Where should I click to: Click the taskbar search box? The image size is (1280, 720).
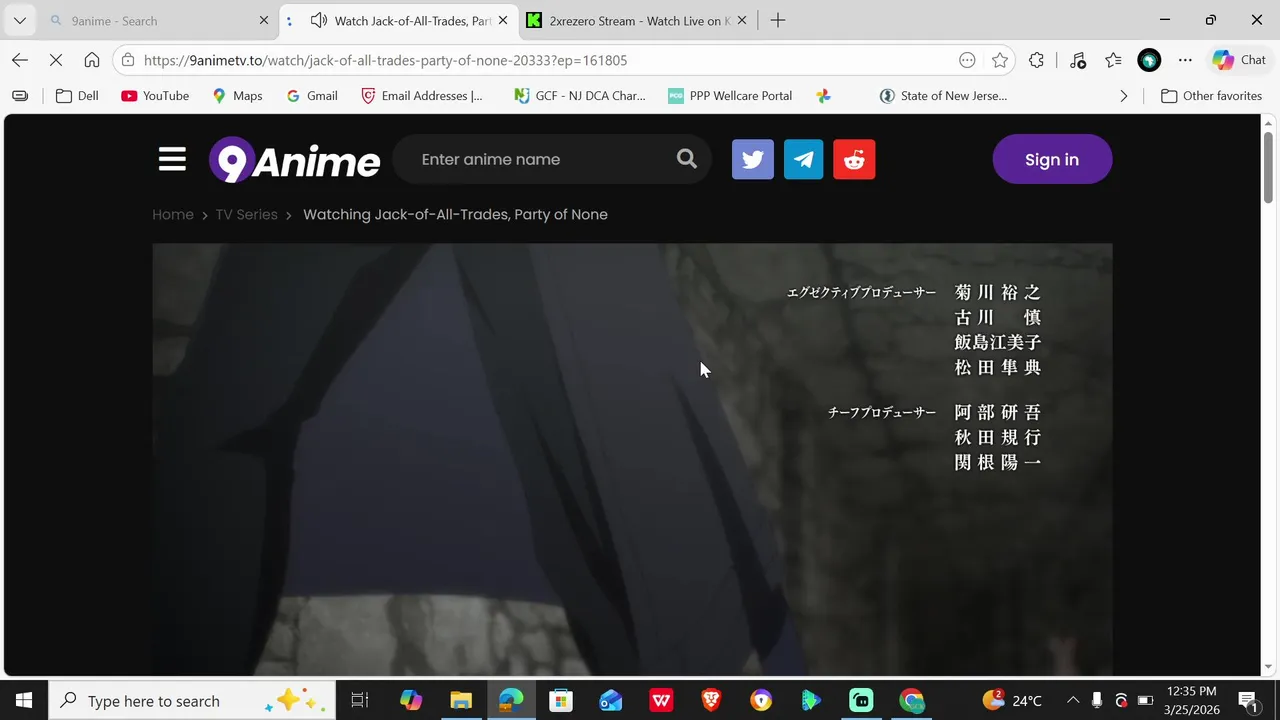click(x=191, y=700)
